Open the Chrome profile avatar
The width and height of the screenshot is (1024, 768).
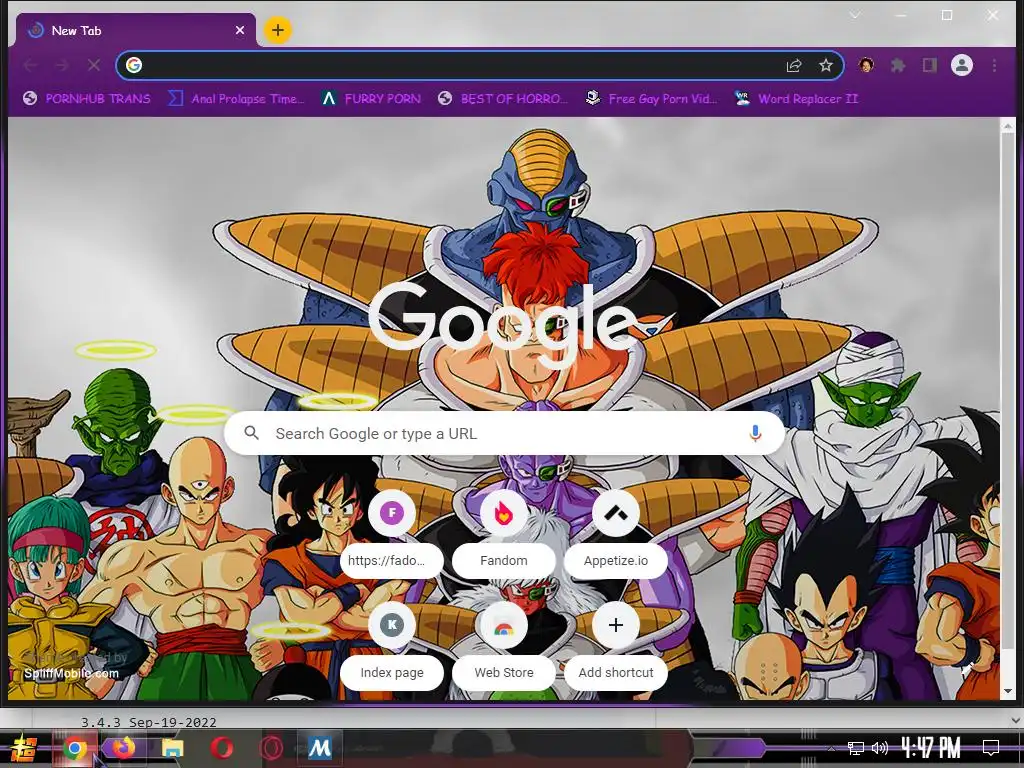coord(962,65)
